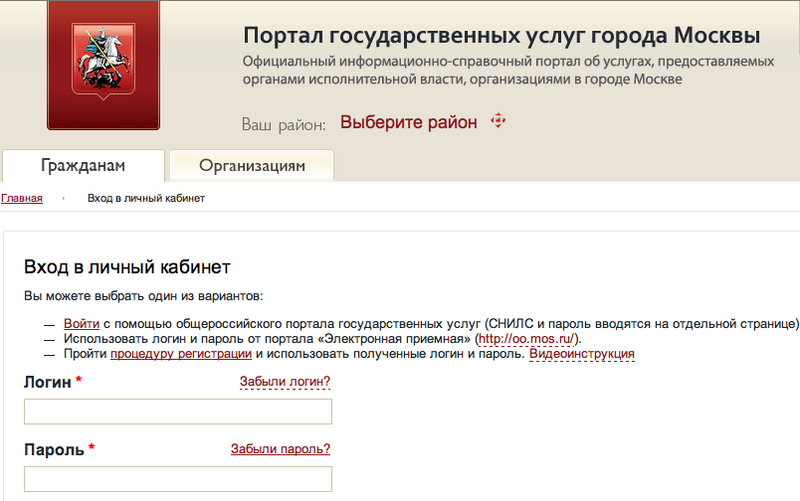Click the portal title Портал государственных услуг

tap(500, 36)
